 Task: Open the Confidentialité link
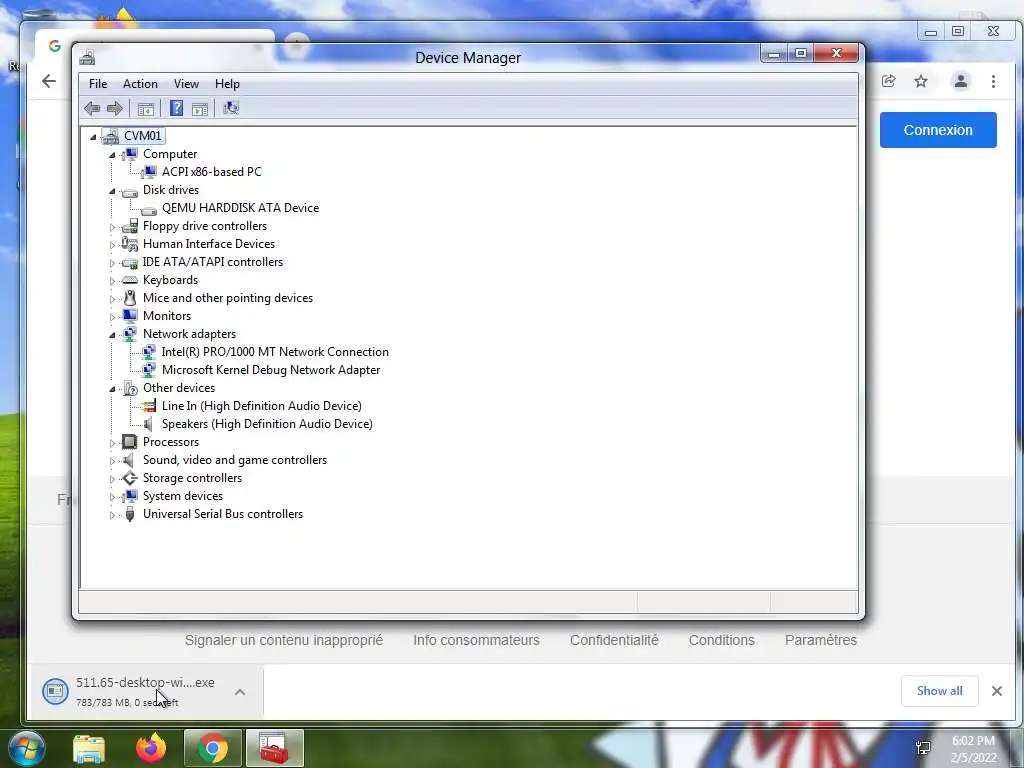[x=614, y=640]
